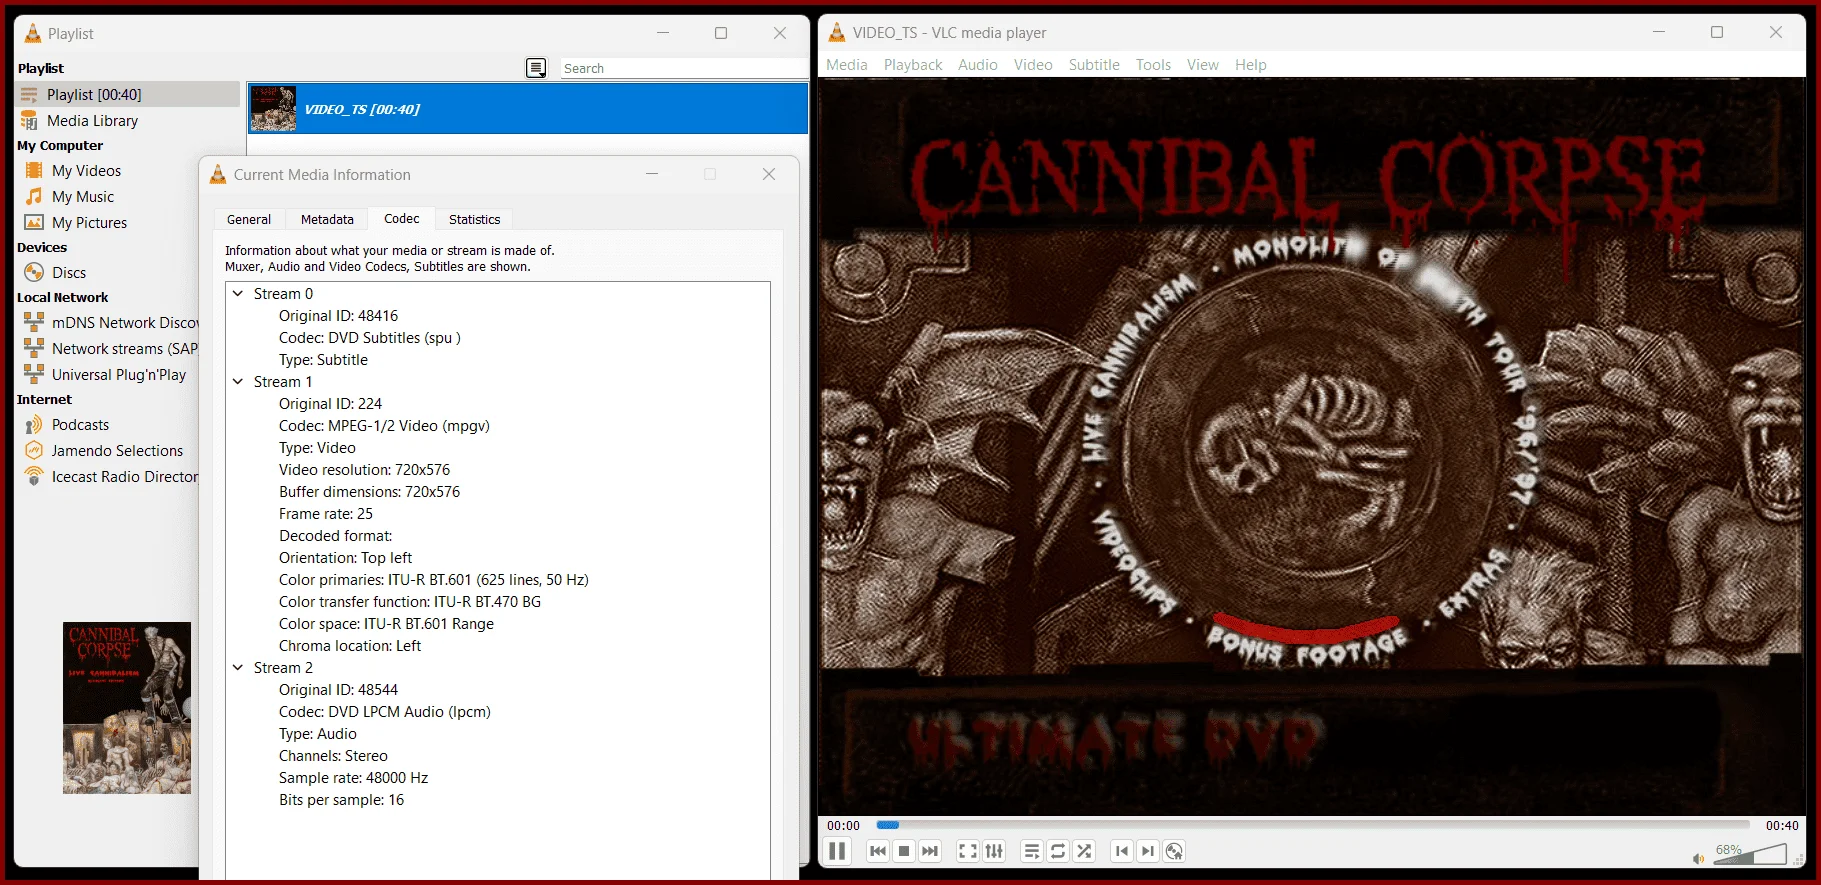Viewport: 1821px width, 885px height.
Task: Switch to the General tab
Action: 249,219
